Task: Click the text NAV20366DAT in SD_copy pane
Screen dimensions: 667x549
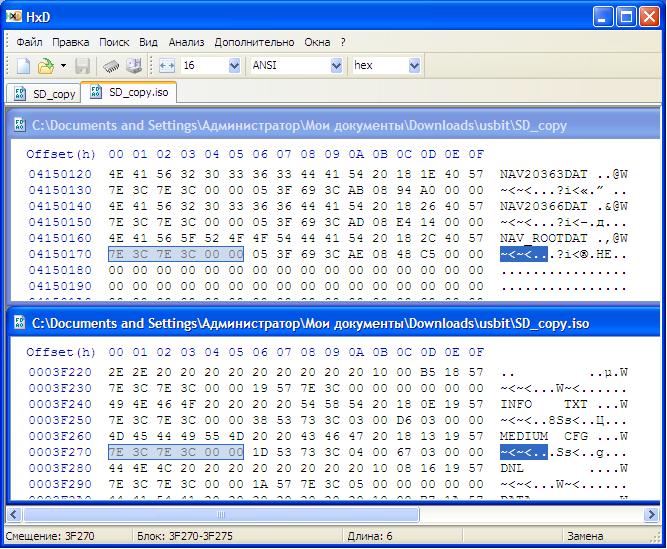Action: pos(543,206)
